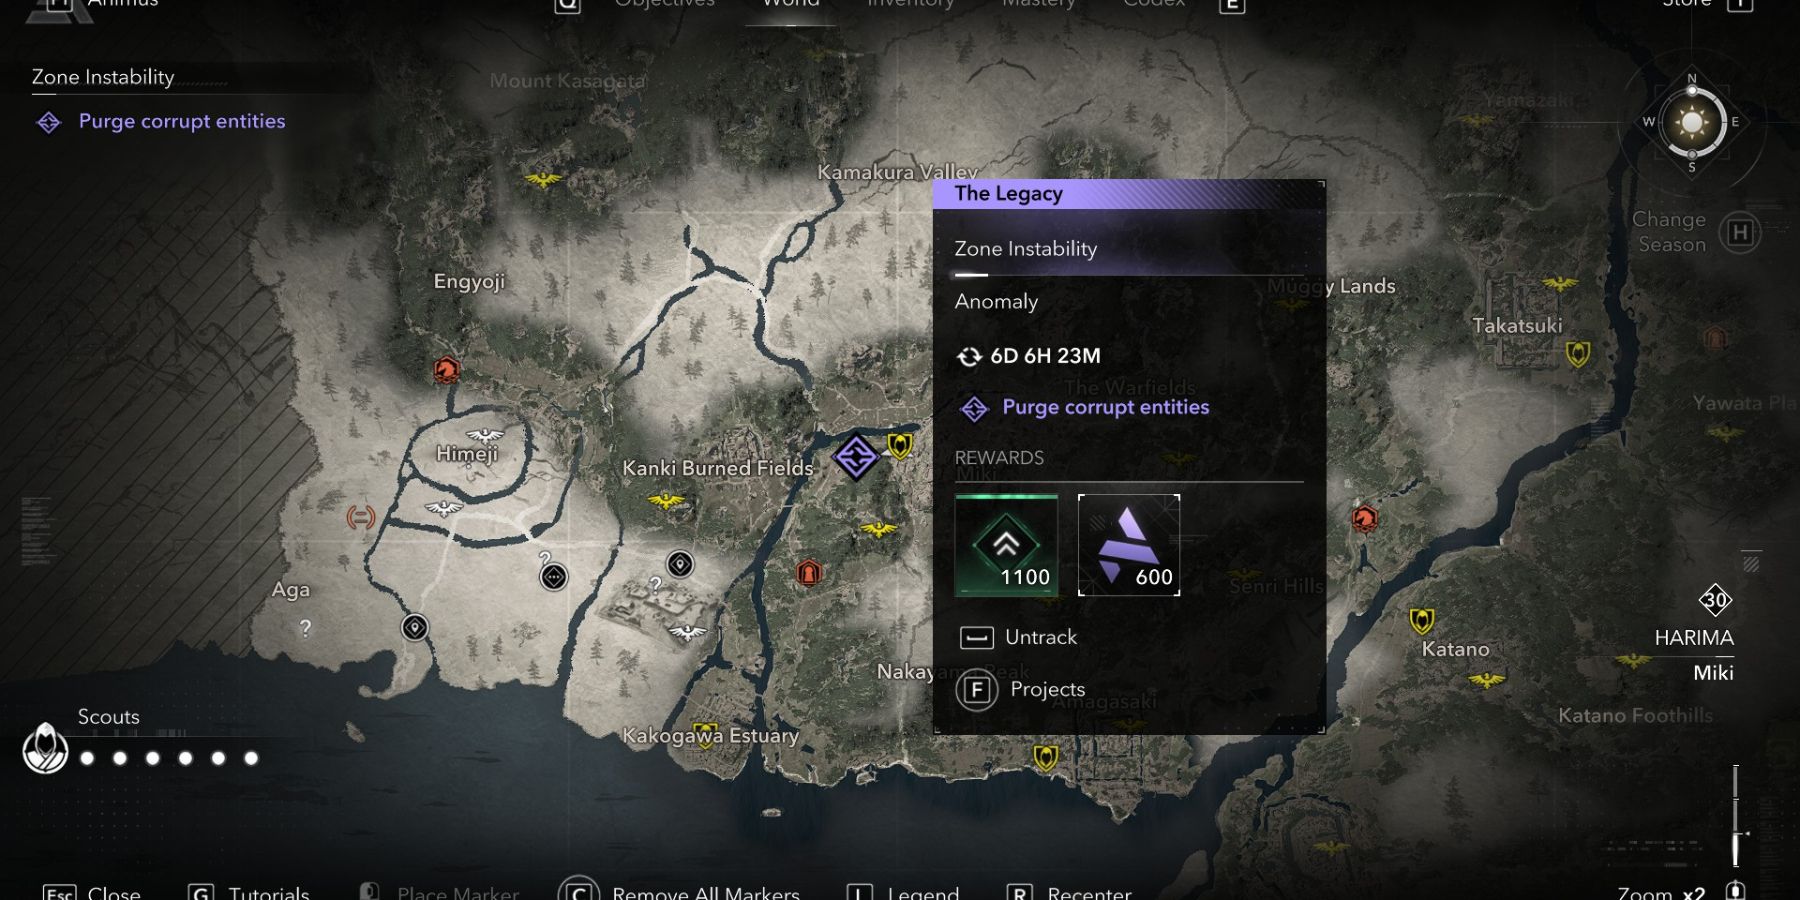Select the purple Anomaly marker on map
Image resolution: width=1800 pixels, height=900 pixels.
(856, 457)
